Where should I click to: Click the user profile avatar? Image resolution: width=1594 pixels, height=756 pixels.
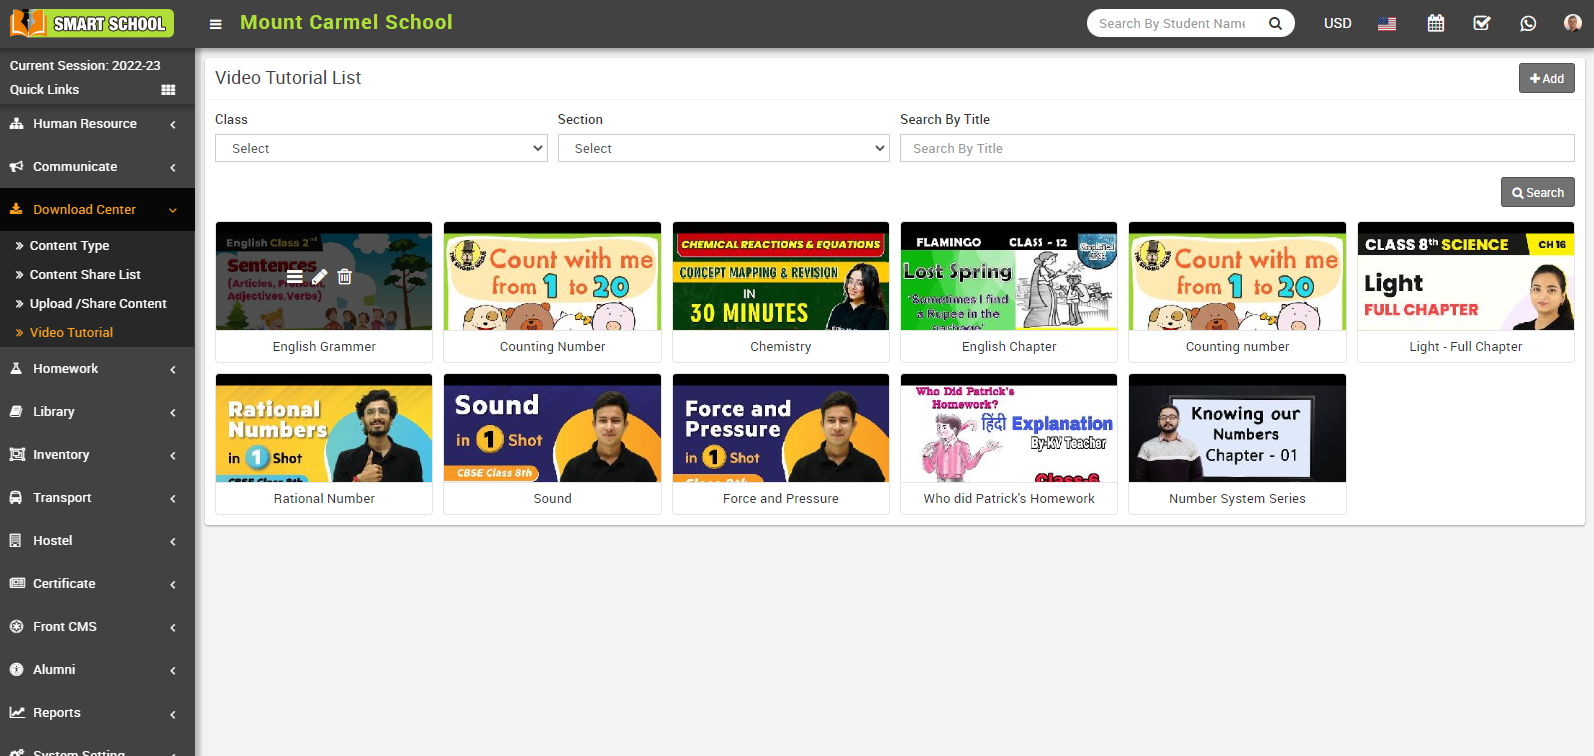point(1572,23)
